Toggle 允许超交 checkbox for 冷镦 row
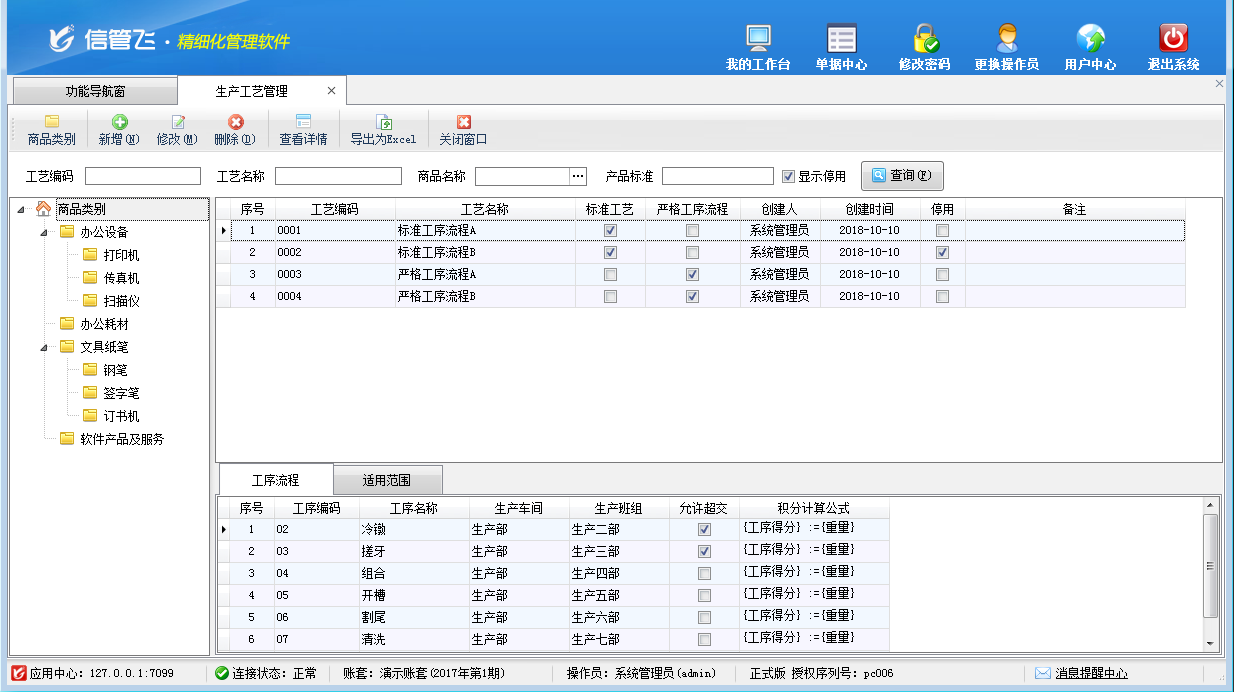 [704, 530]
